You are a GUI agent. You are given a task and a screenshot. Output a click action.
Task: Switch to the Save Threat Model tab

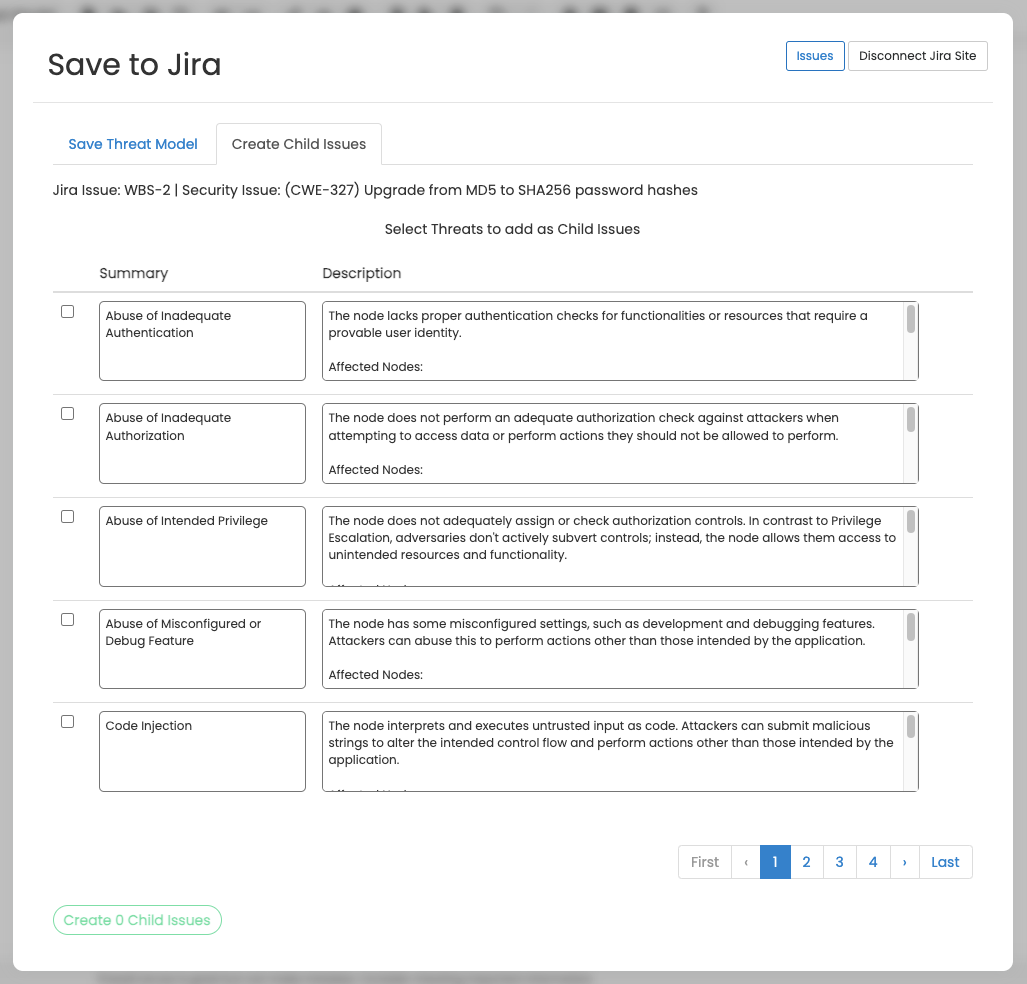(x=133, y=144)
